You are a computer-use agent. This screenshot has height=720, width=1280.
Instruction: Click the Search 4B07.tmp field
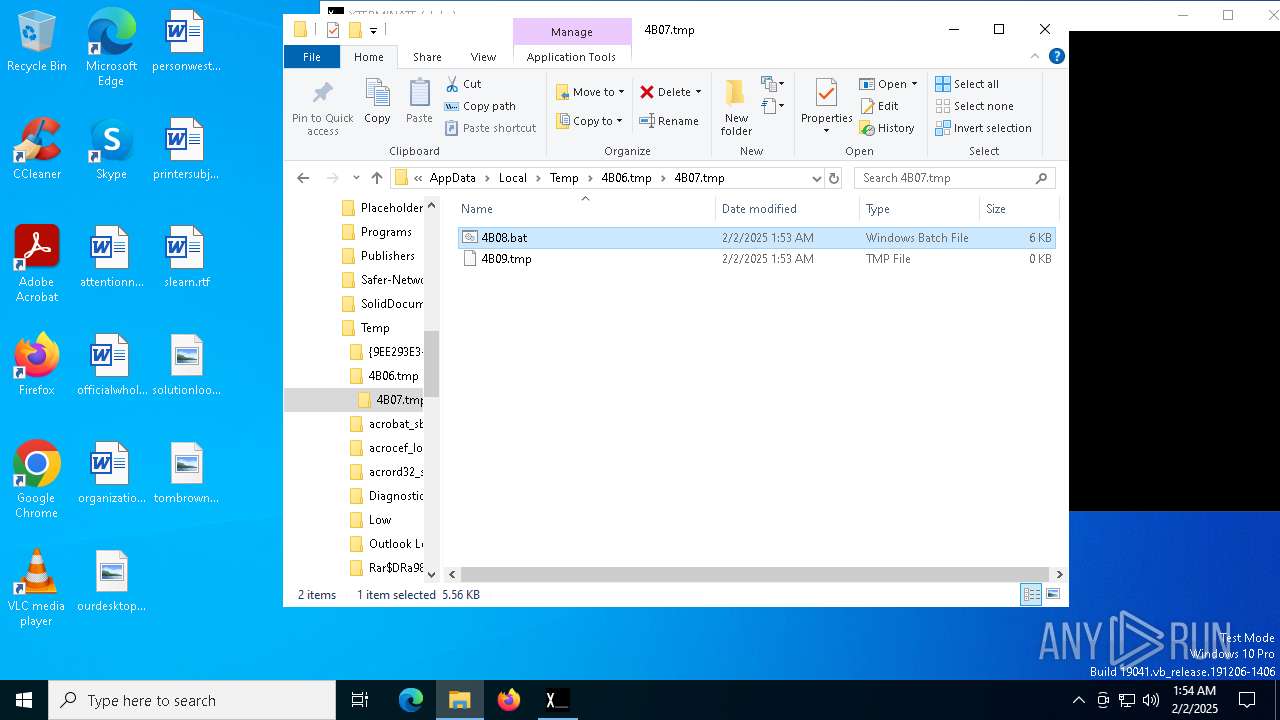[955, 178]
